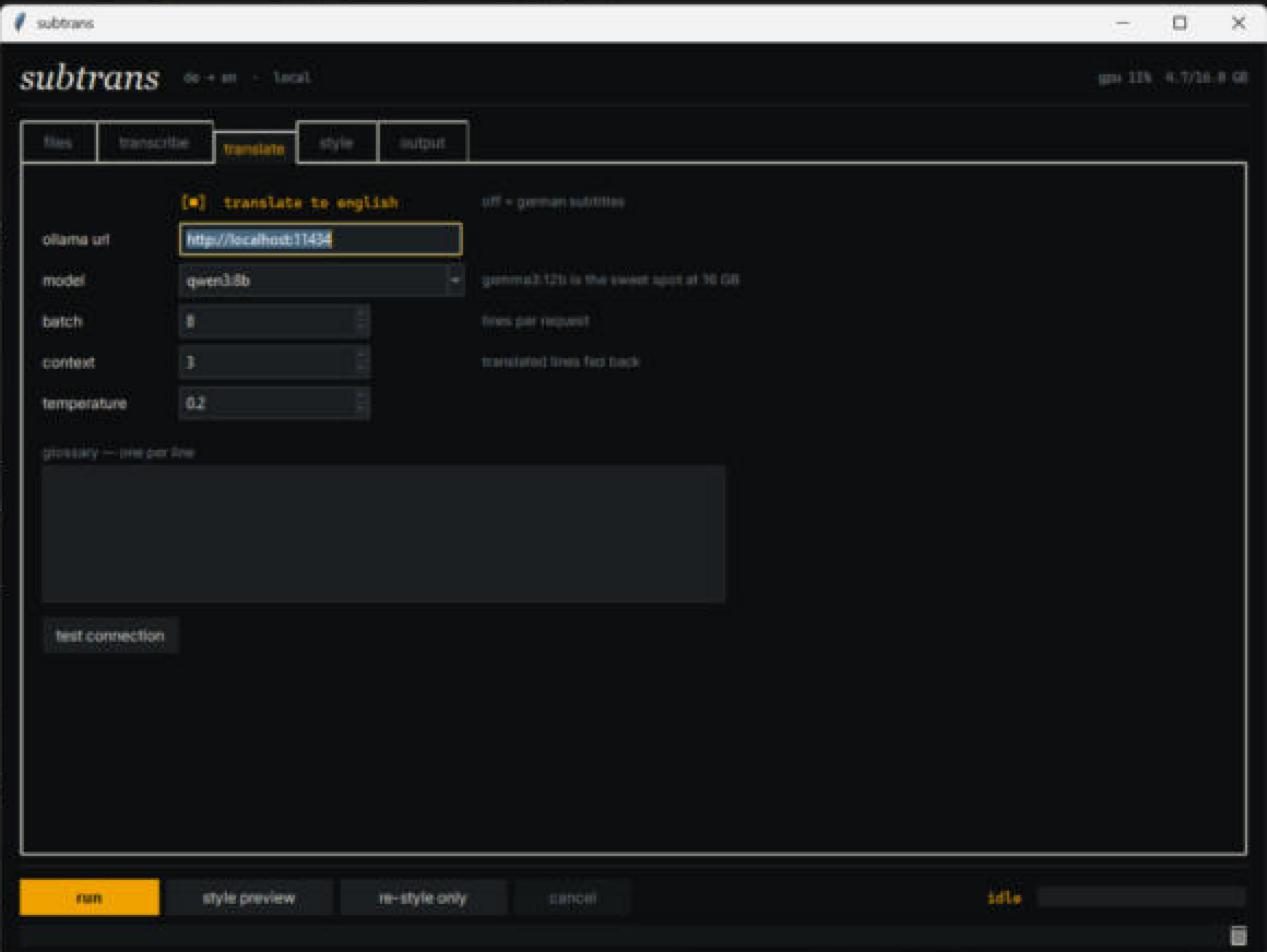Viewport: 1267px width, 952px height.
Task: Toggle the translate to english checkbox
Action: point(194,202)
